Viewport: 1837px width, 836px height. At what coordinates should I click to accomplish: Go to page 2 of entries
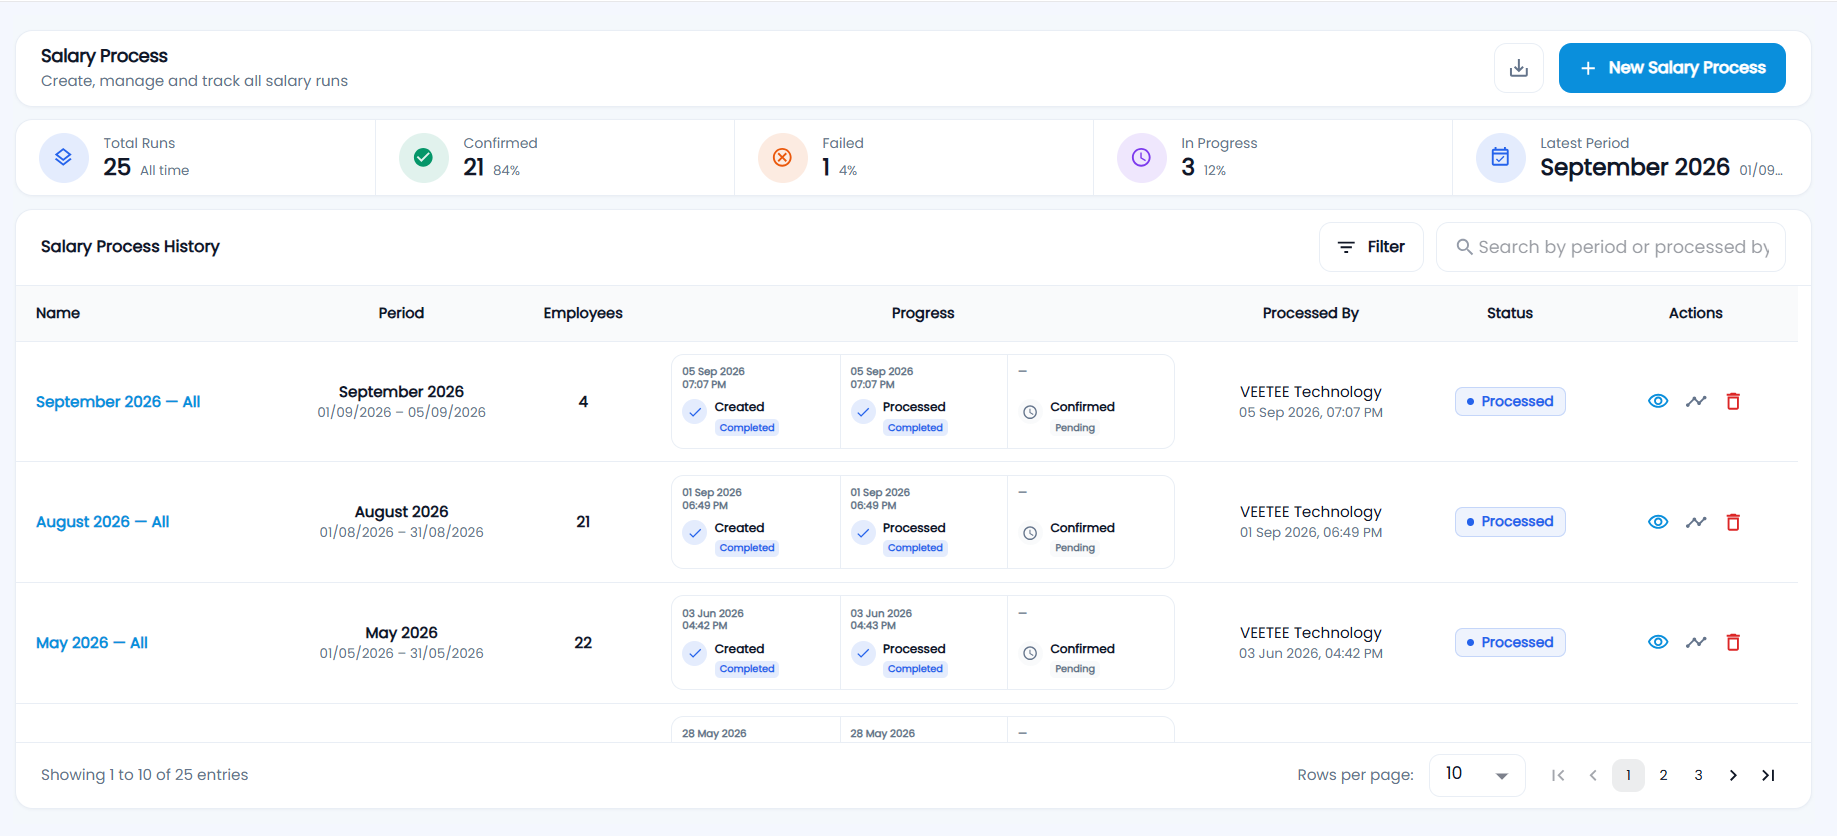point(1663,775)
